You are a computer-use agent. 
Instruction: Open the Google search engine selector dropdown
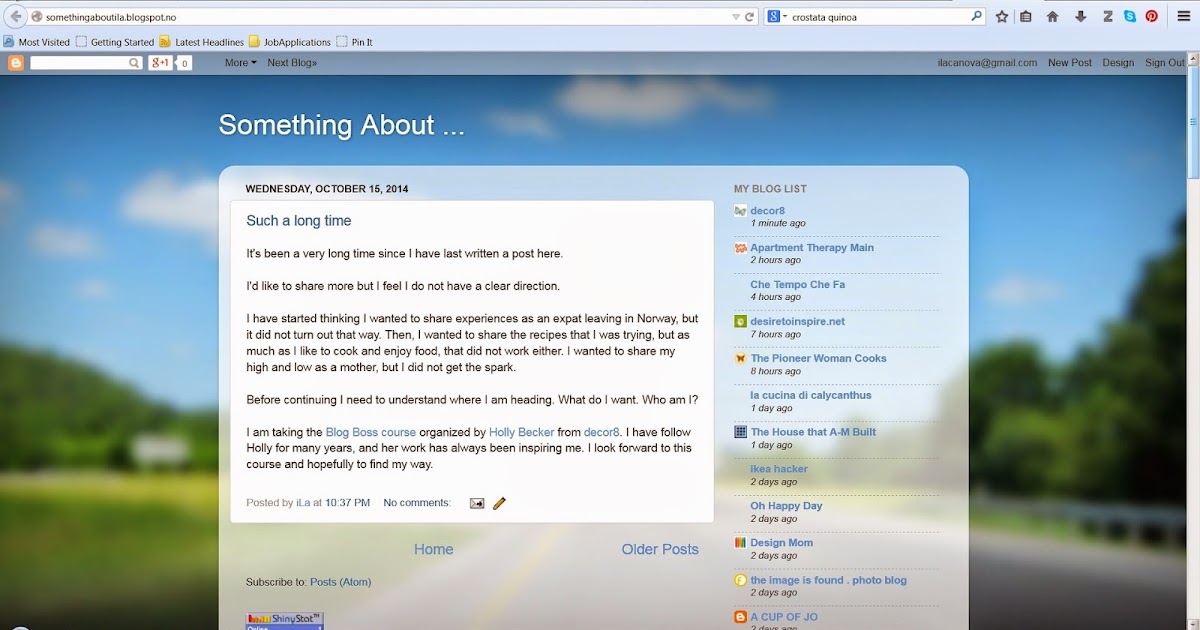[777, 17]
